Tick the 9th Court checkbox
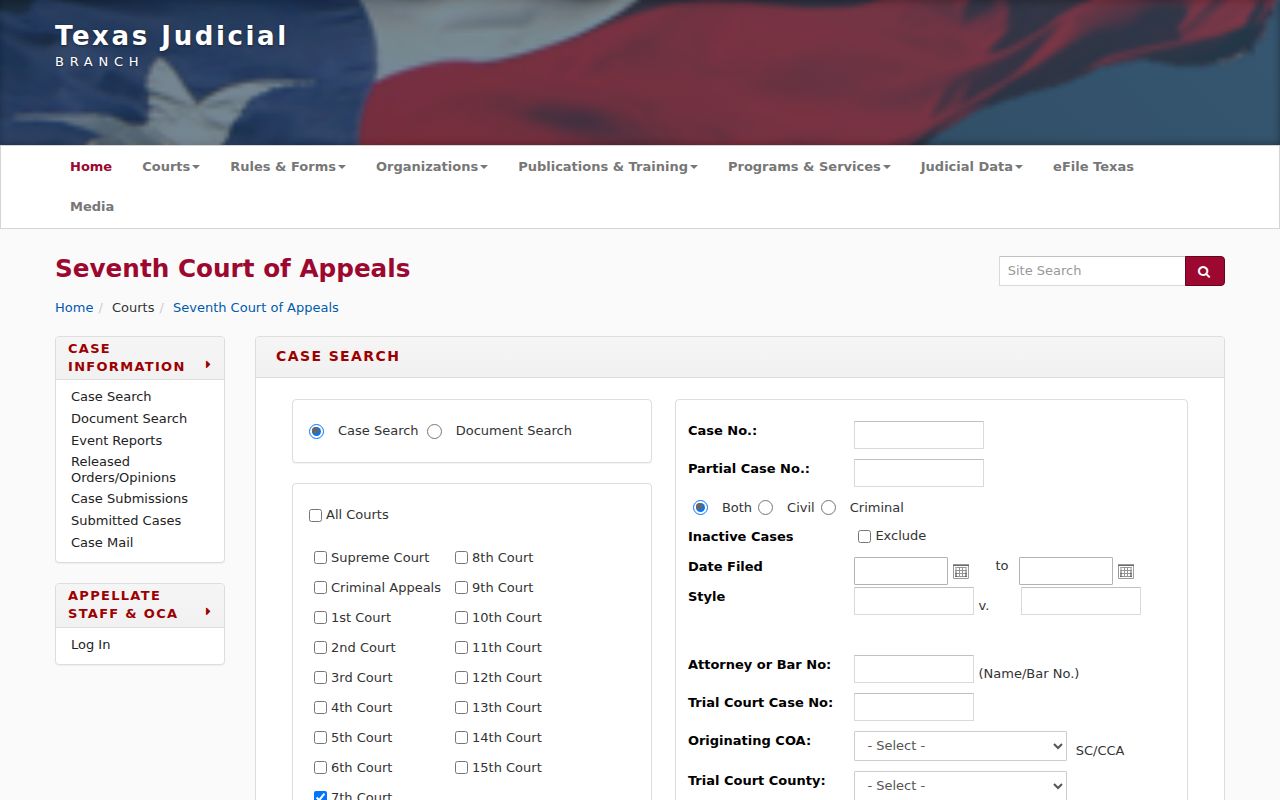 pyautogui.click(x=461, y=588)
